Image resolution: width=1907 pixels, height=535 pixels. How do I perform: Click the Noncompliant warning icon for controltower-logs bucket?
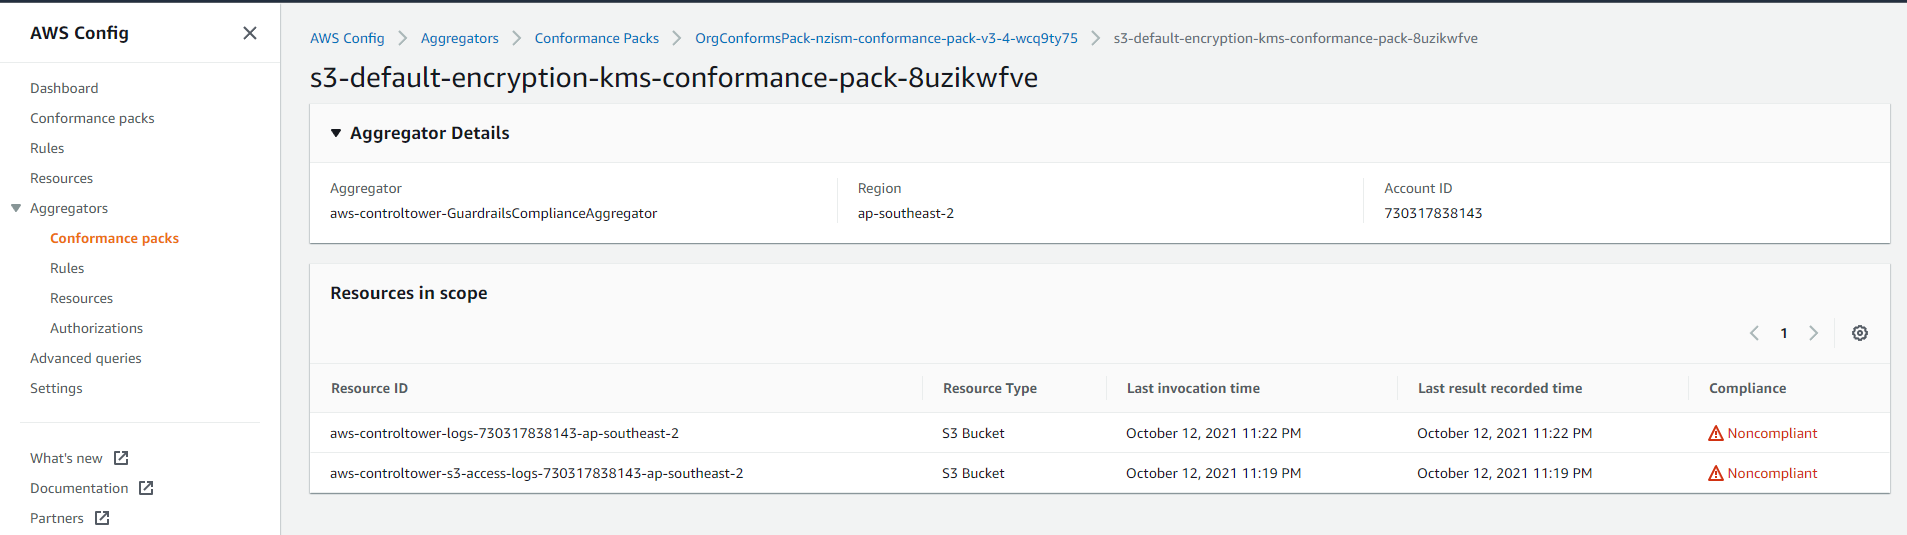[1716, 433]
